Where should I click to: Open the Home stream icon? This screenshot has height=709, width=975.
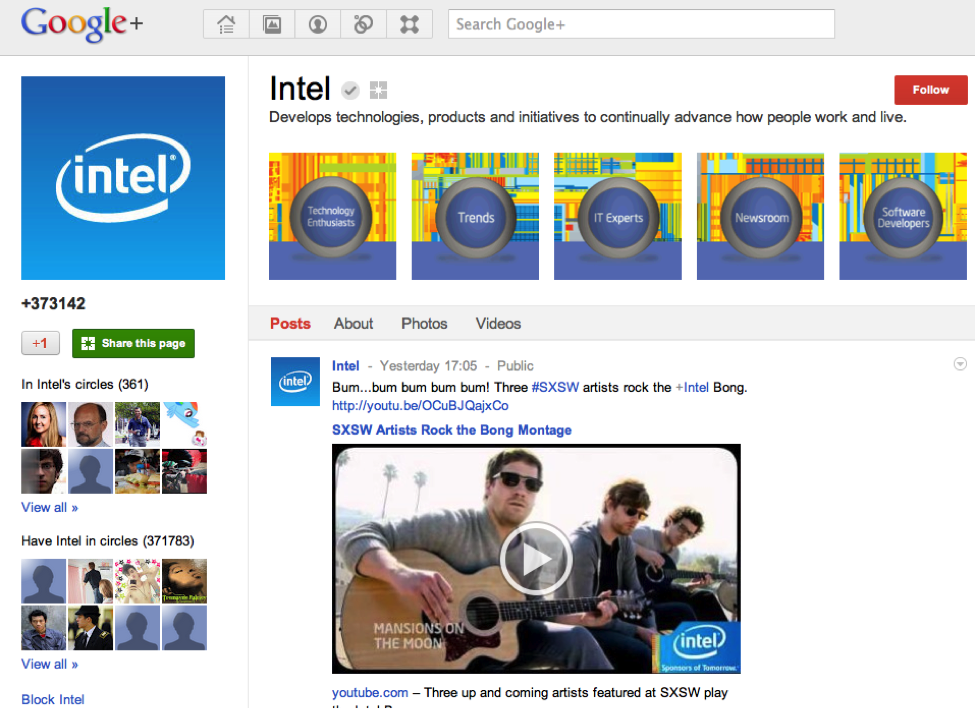[x=226, y=25]
